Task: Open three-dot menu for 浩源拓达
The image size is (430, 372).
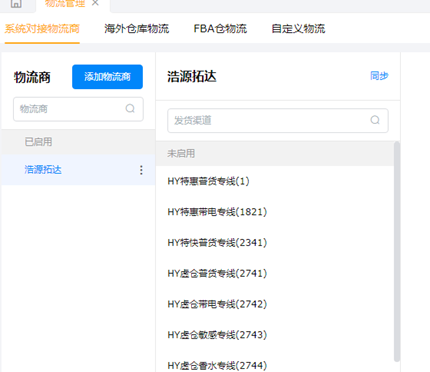Action: point(141,170)
